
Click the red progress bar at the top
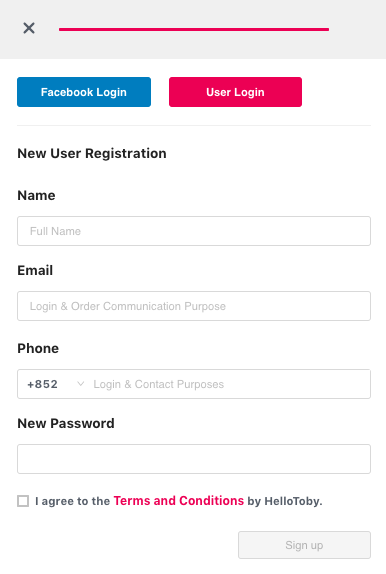194,29
